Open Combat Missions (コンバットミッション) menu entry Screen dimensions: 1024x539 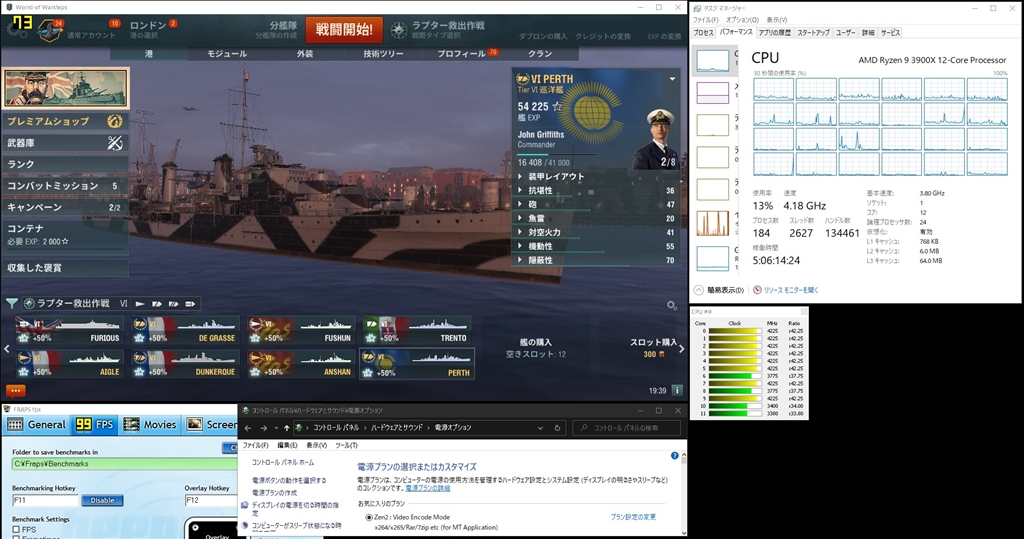click(64, 186)
